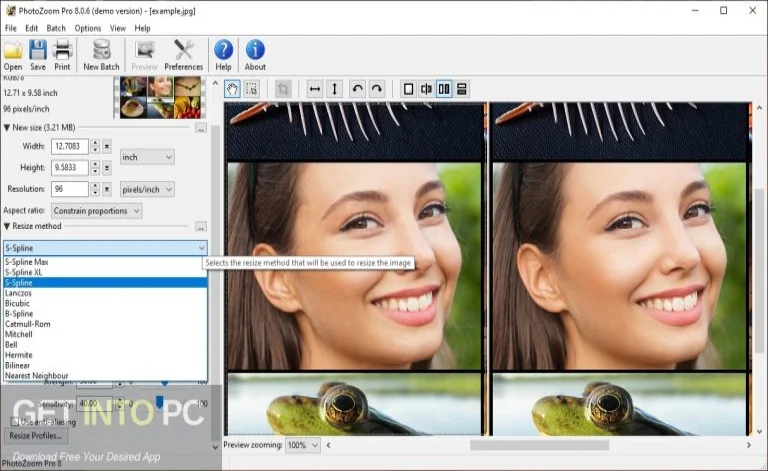Rotate image clockwise
The width and height of the screenshot is (768, 471).
click(x=377, y=89)
